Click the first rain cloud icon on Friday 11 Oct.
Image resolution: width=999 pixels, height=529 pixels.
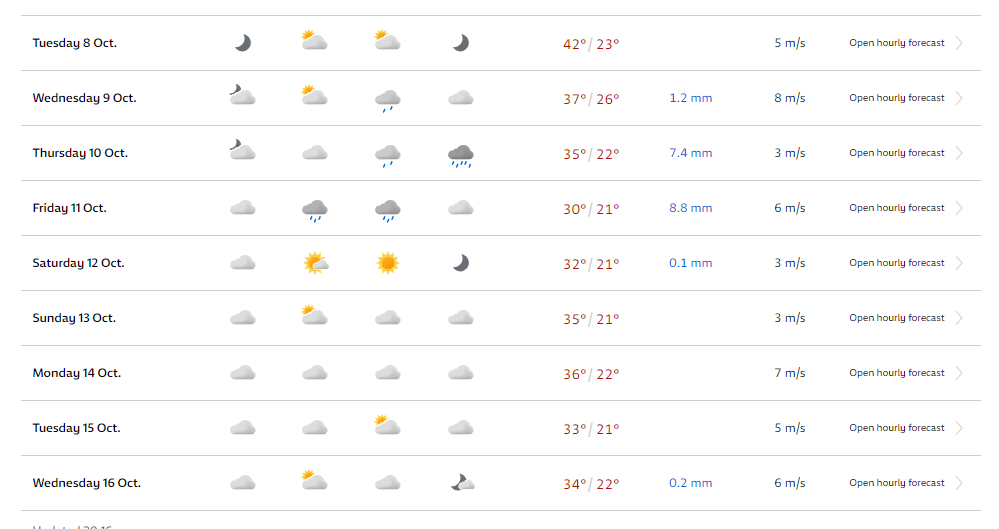pyautogui.click(x=315, y=210)
